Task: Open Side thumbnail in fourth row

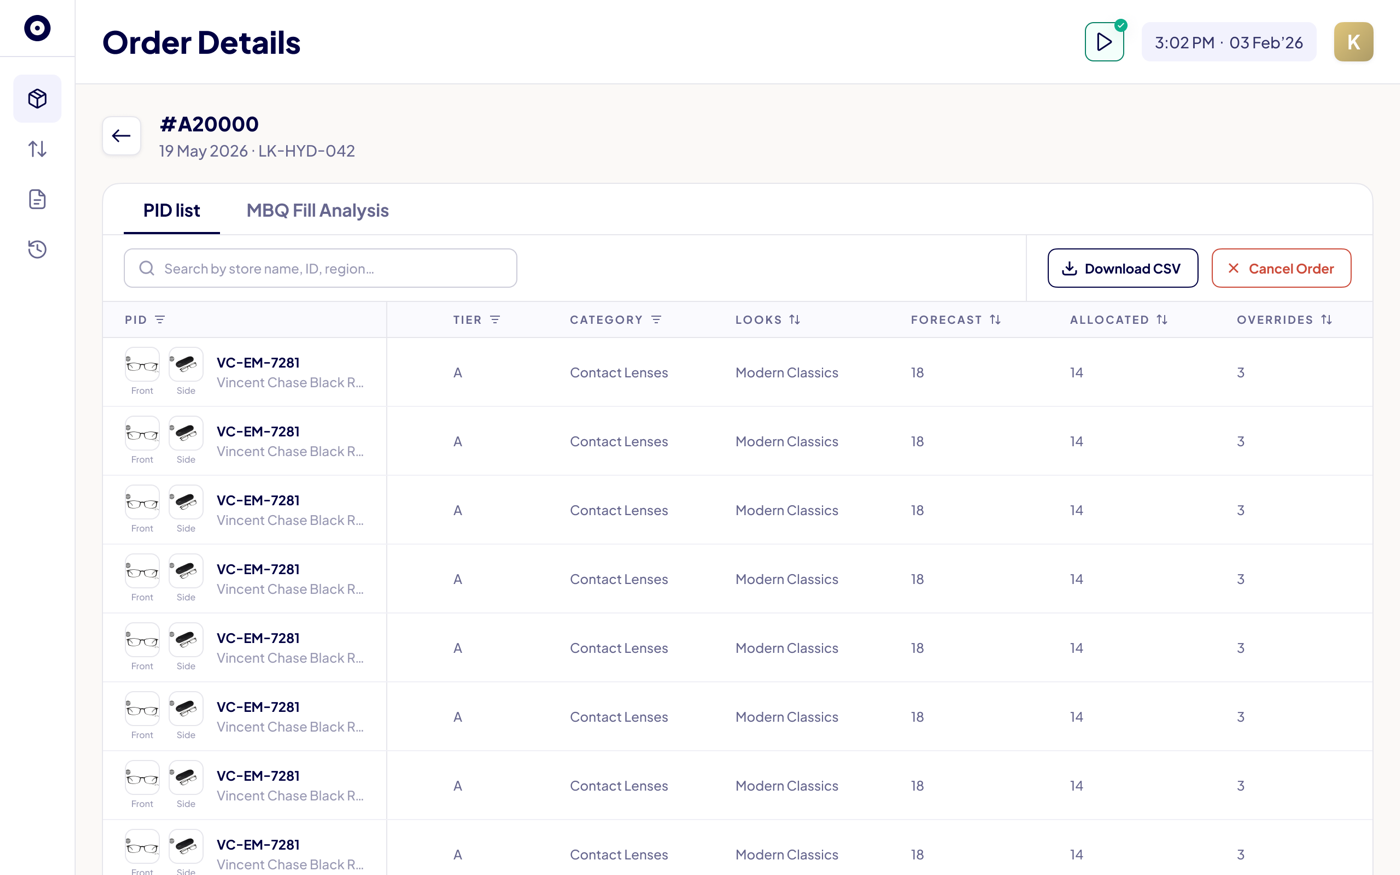Action: tap(186, 572)
